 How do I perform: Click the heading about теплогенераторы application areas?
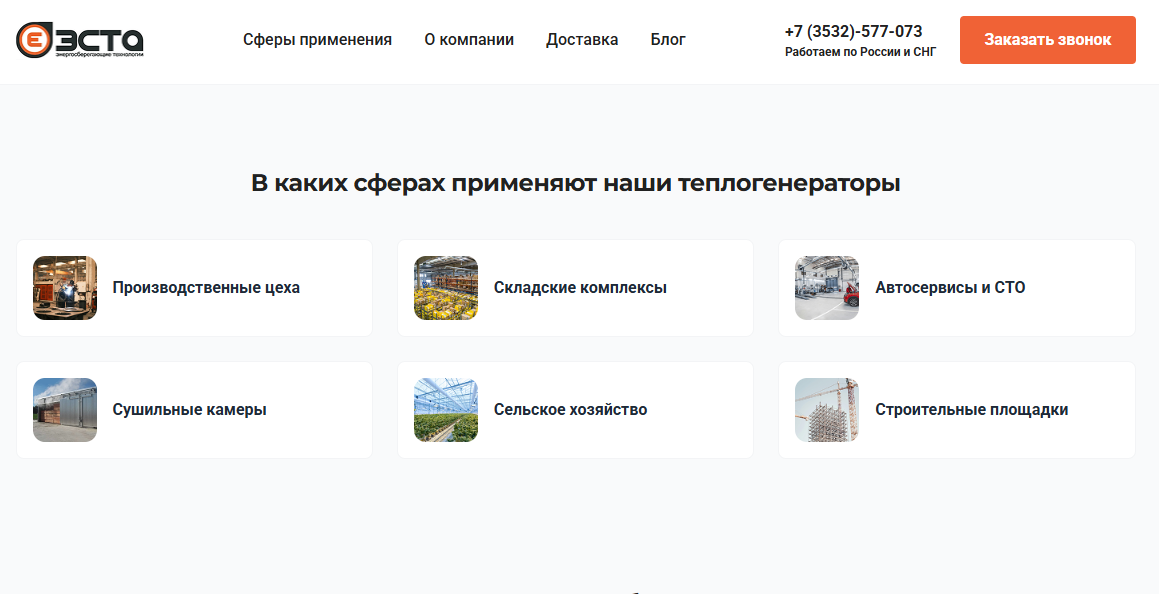tap(576, 182)
